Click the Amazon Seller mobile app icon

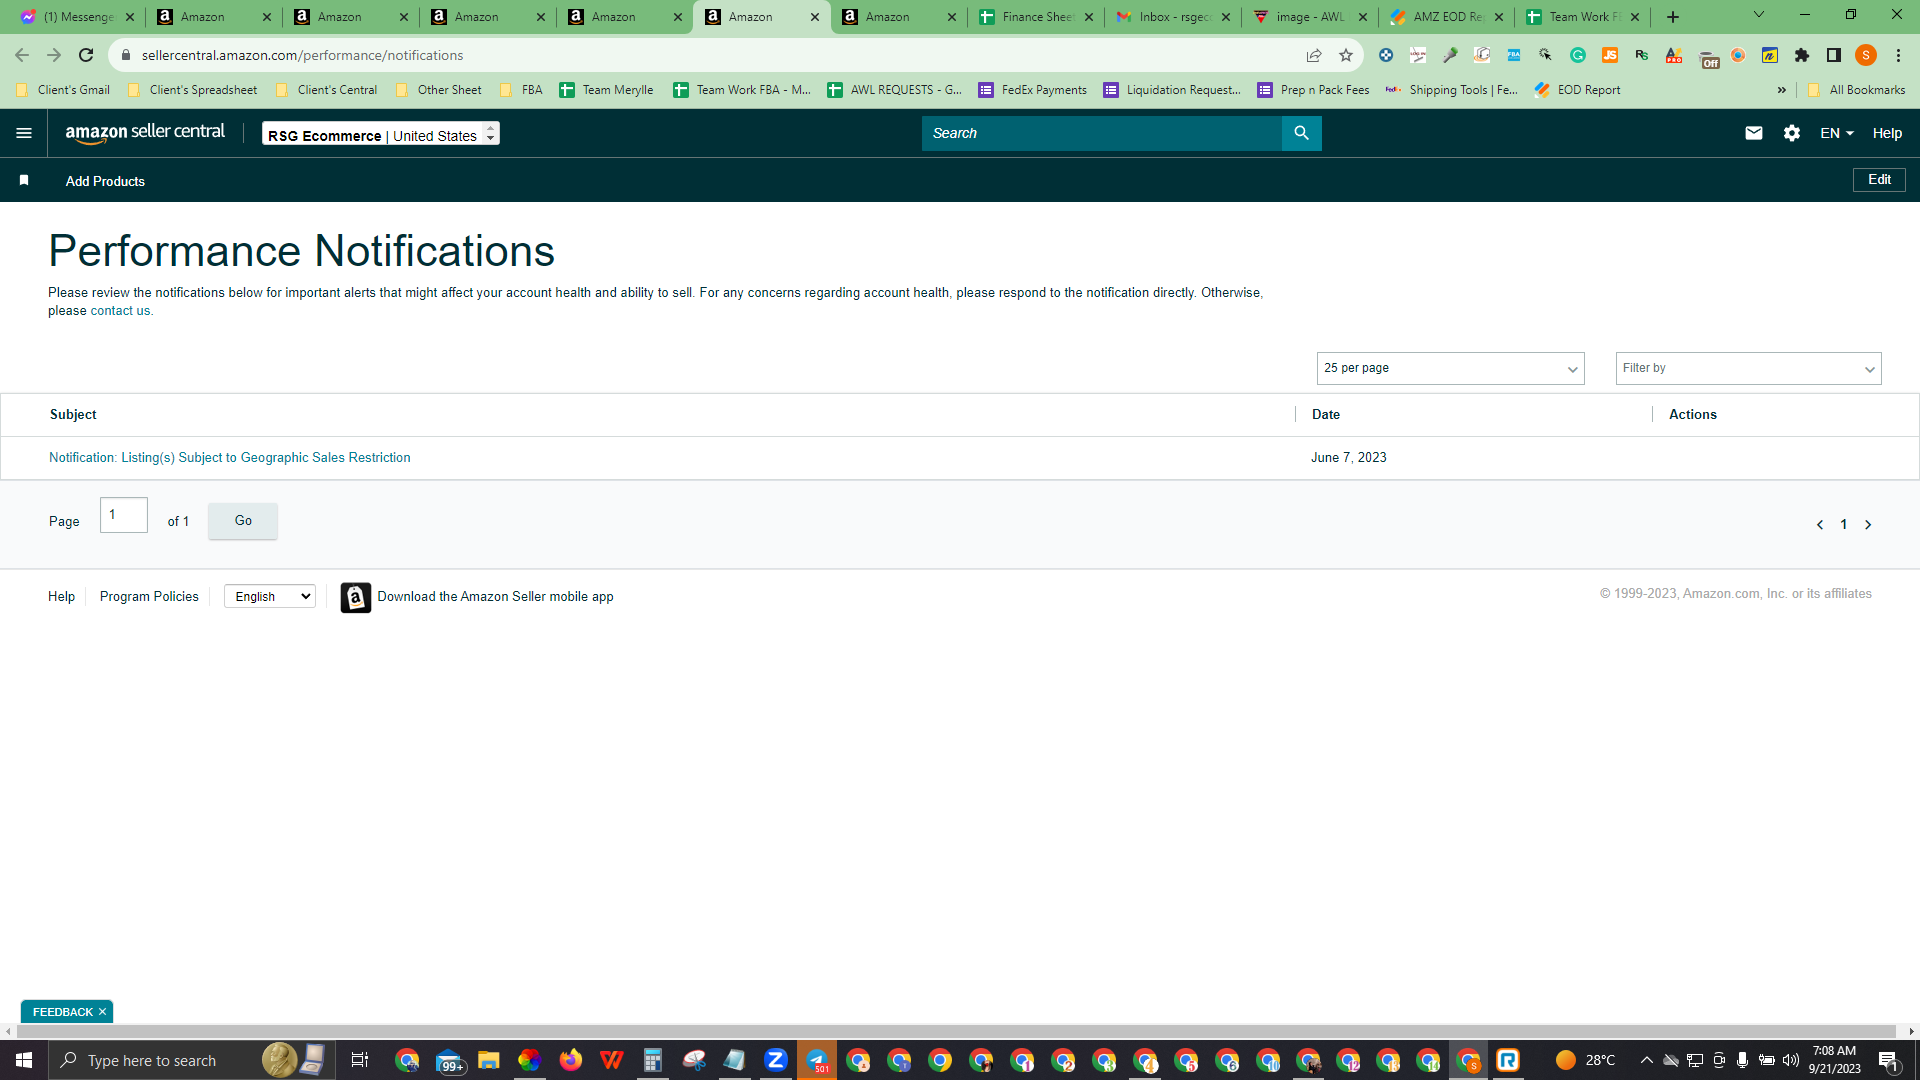tap(356, 597)
